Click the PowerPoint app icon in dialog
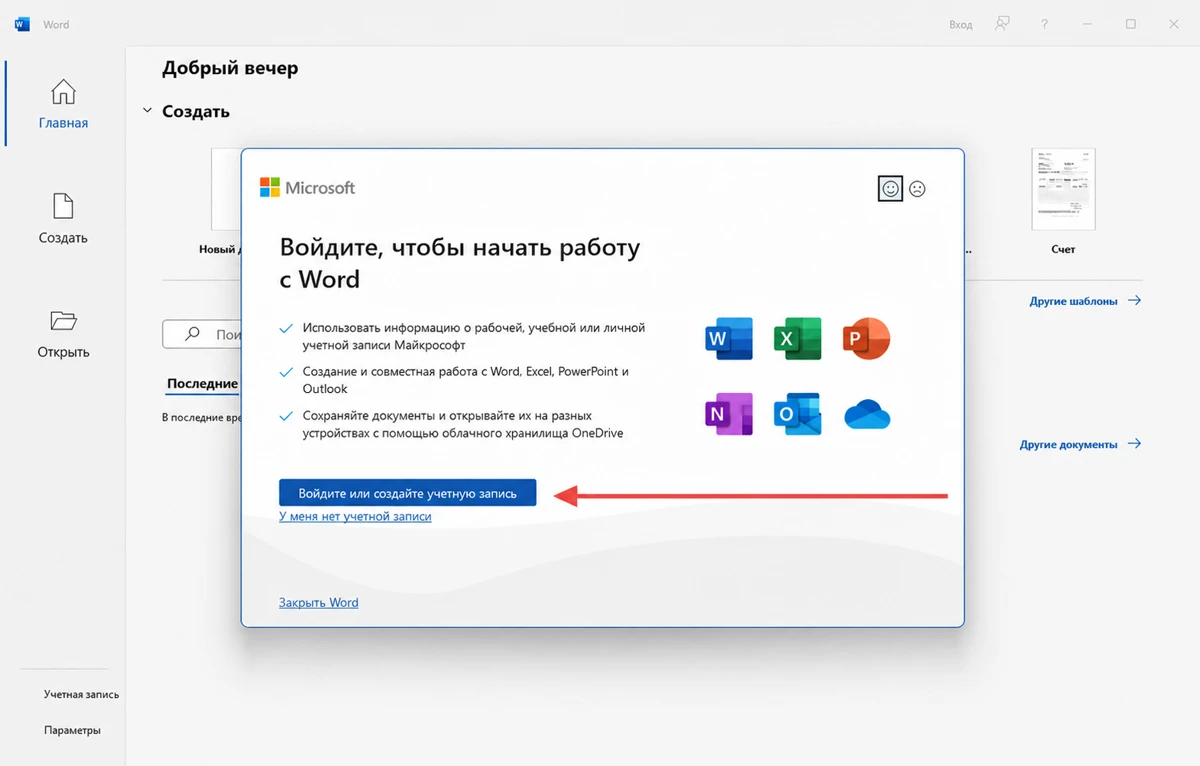Image resolution: width=1200 pixels, height=766 pixels. [x=866, y=340]
